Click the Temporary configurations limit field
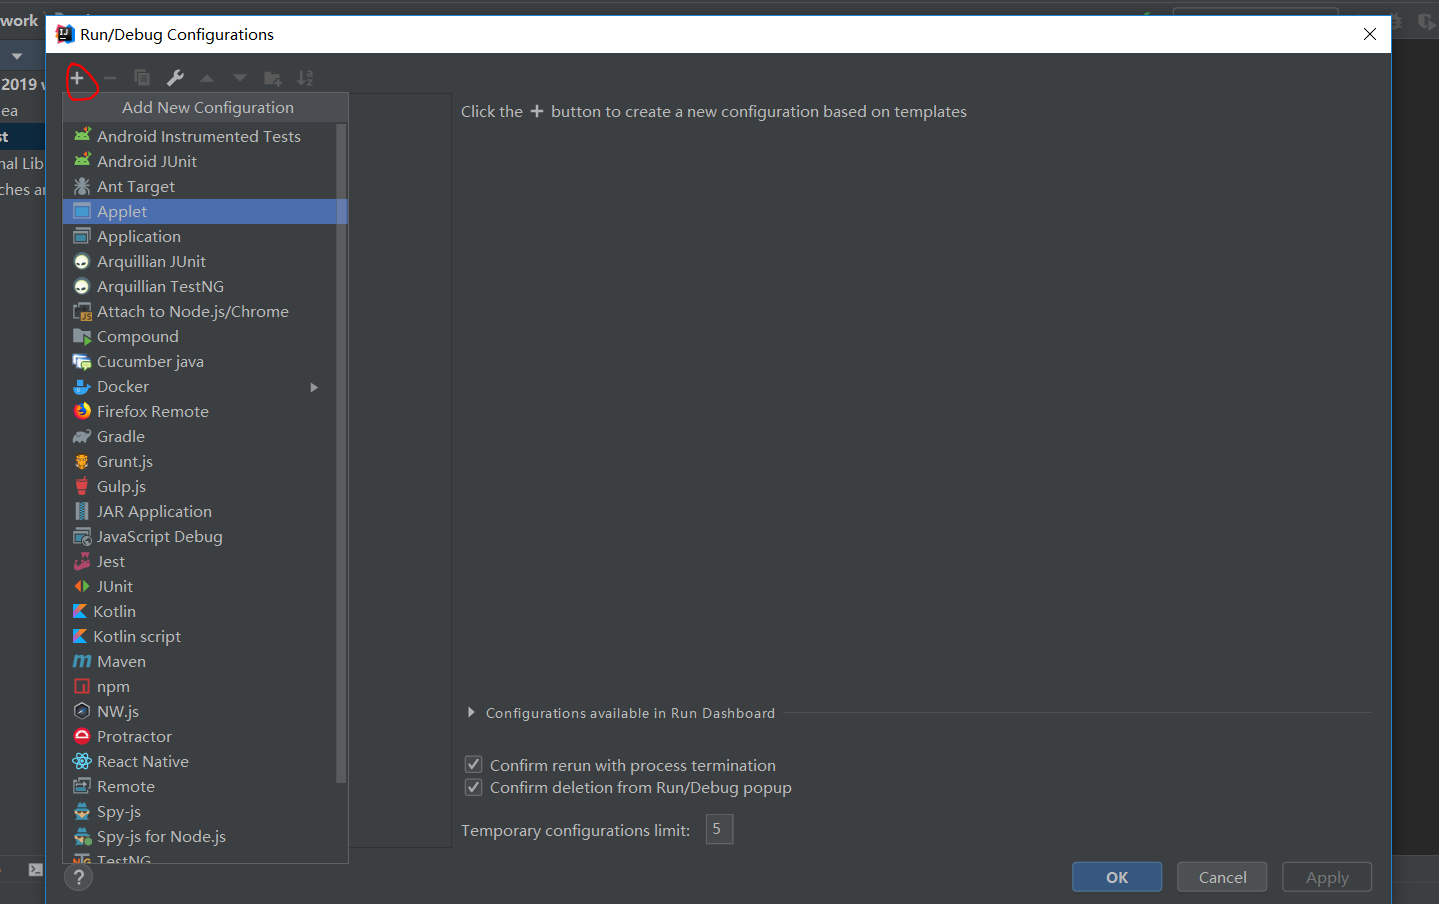Image resolution: width=1439 pixels, height=904 pixels. (x=719, y=829)
